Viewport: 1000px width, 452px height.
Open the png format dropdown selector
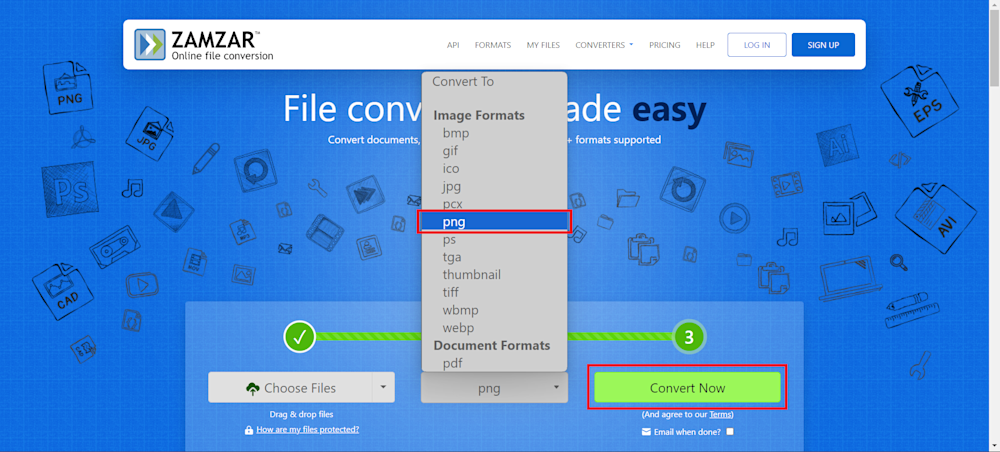494,388
